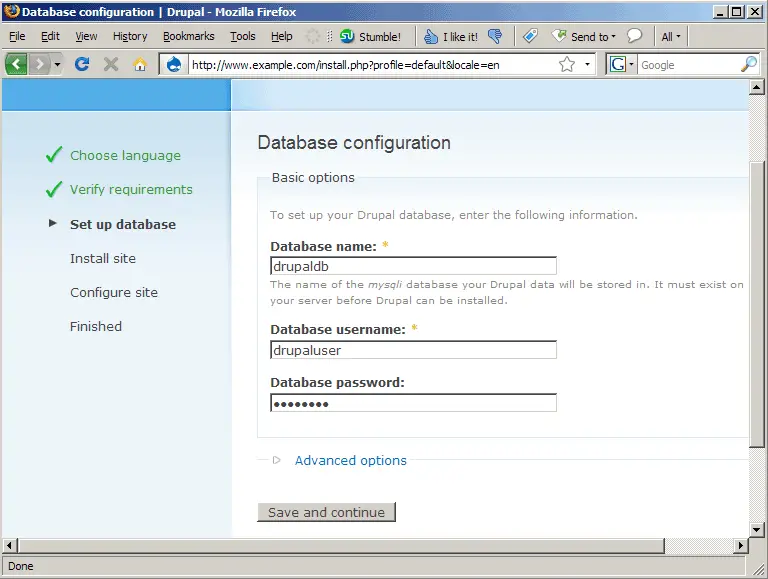Open the All topics dropdown

pos(671,37)
